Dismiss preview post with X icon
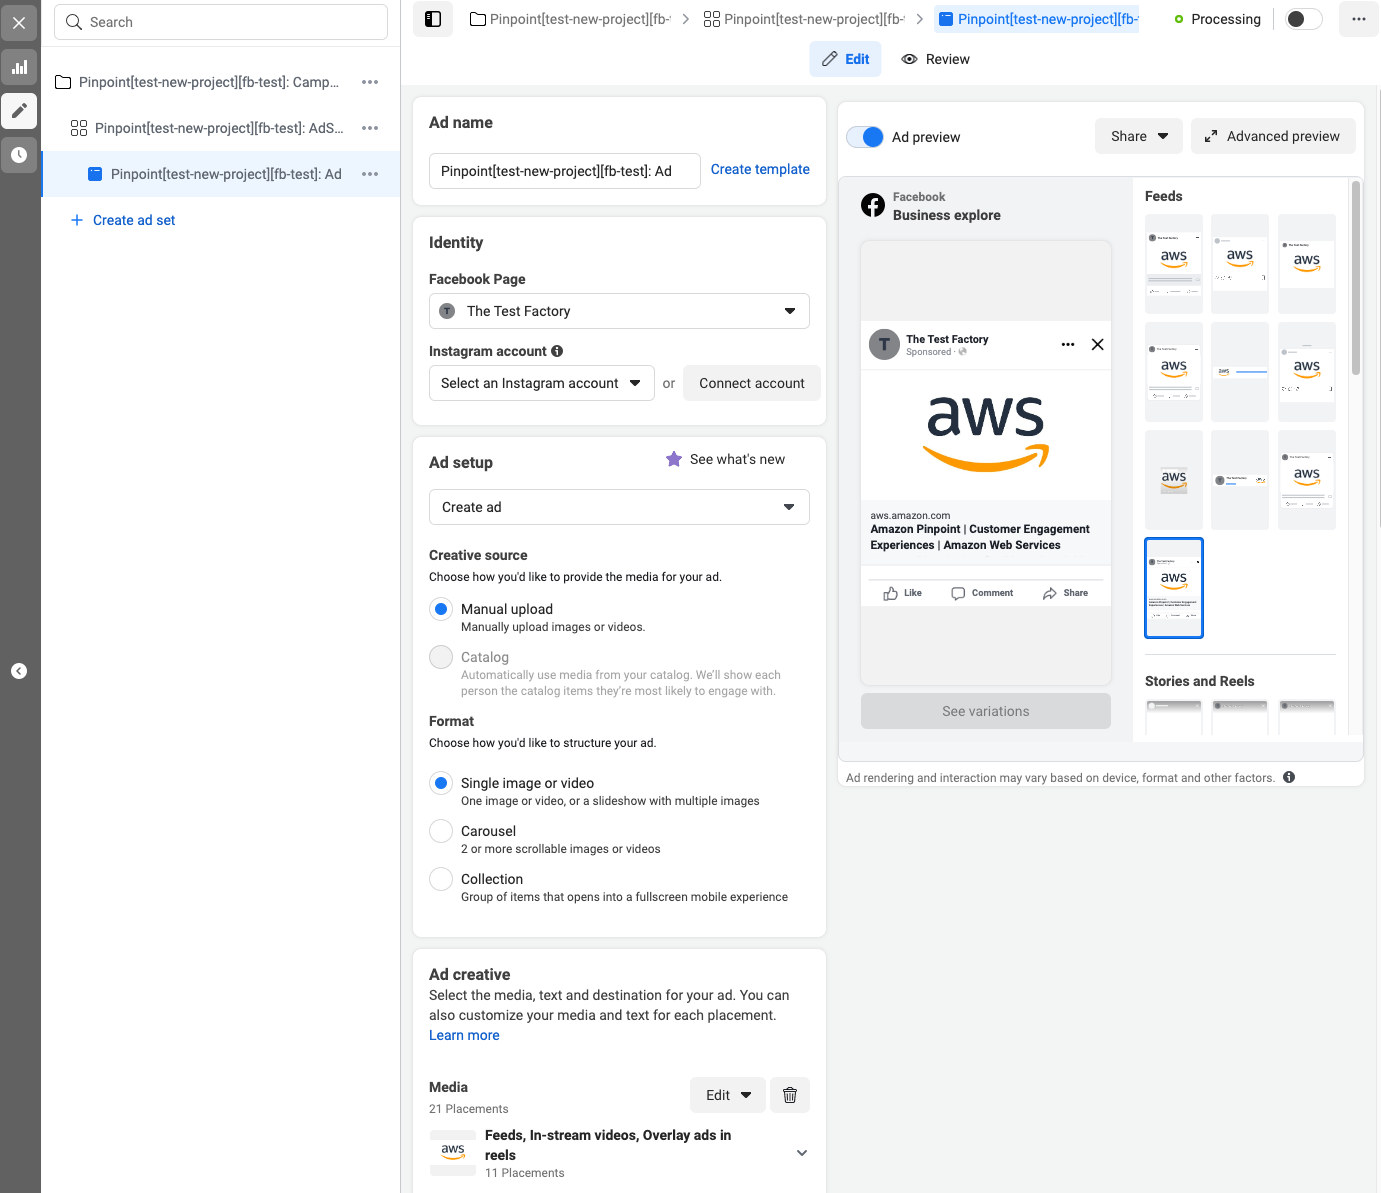This screenshot has width=1381, height=1193. point(1097,344)
